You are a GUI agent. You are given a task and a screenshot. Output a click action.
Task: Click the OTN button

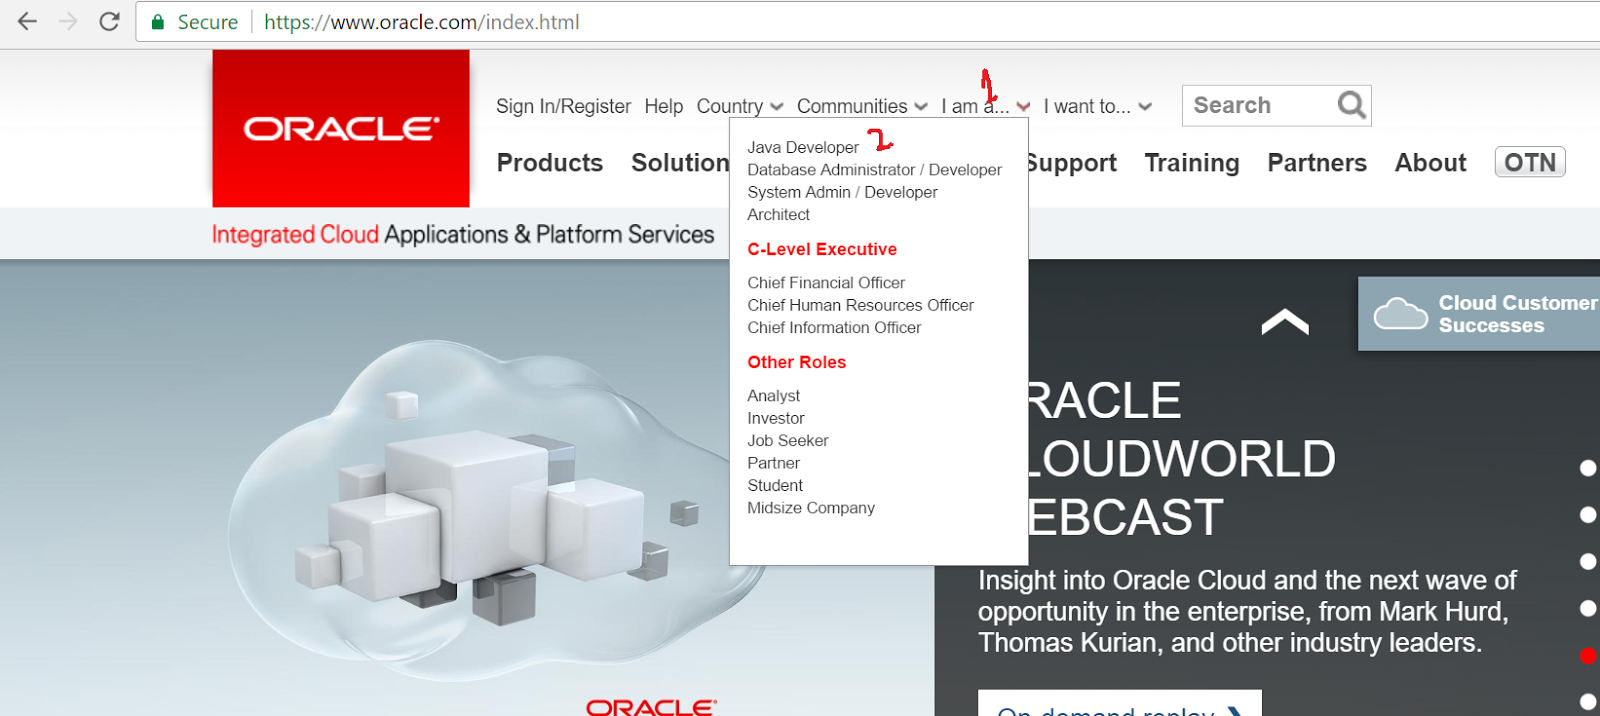(1530, 162)
